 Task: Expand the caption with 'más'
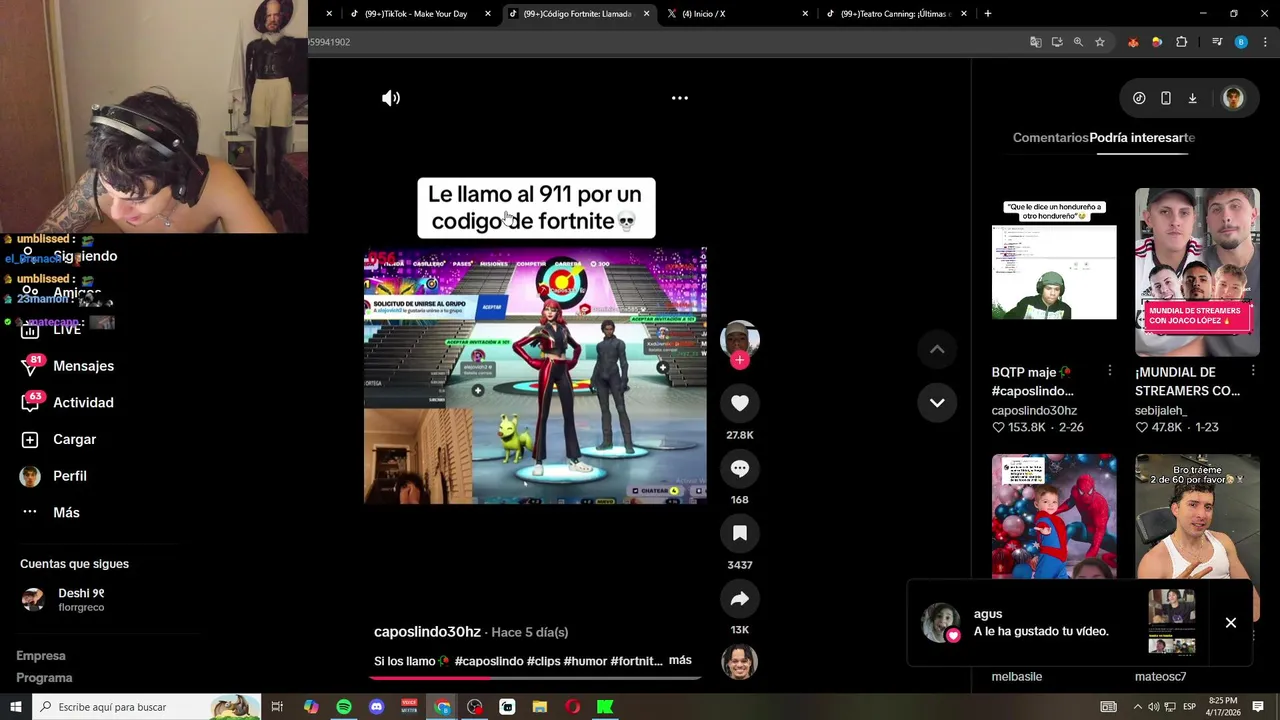680,660
